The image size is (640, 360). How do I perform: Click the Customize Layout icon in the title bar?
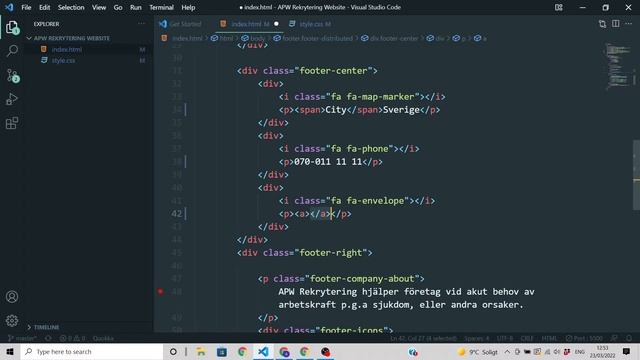click(558, 7)
